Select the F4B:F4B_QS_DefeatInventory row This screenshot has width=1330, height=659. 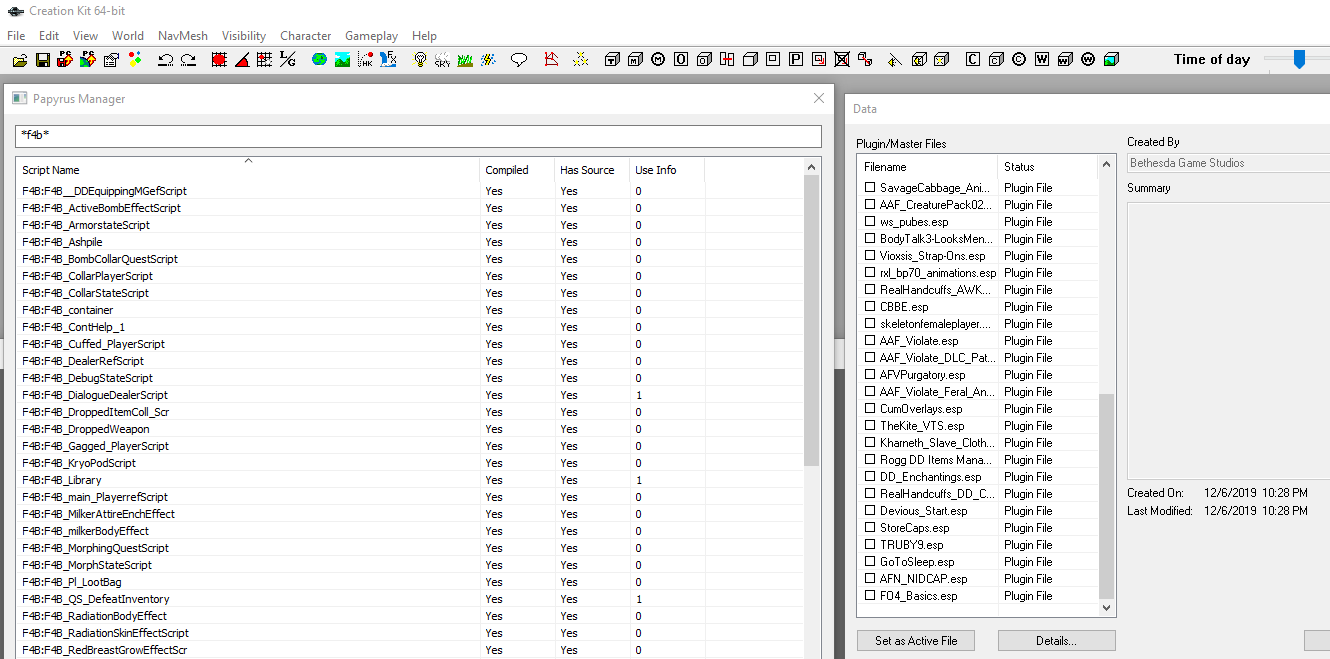(x=410, y=599)
